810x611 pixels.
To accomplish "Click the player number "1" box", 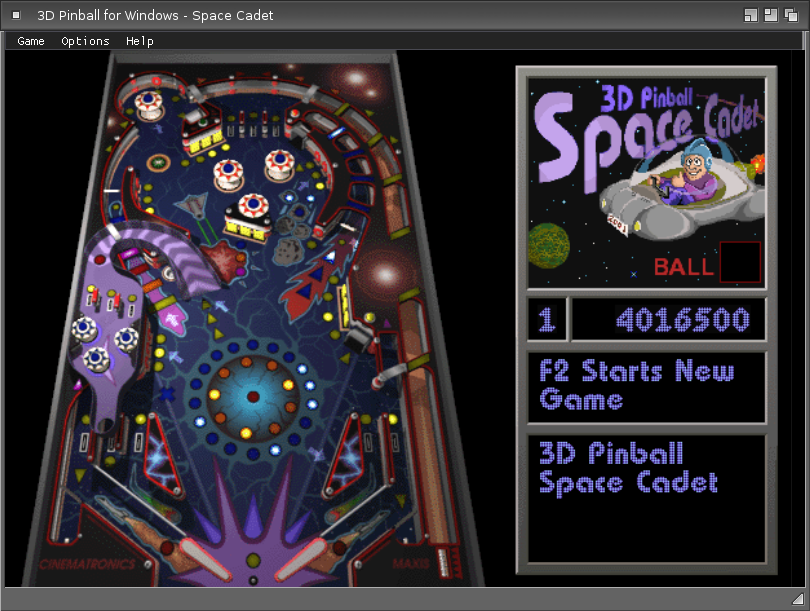I will tap(547, 319).
